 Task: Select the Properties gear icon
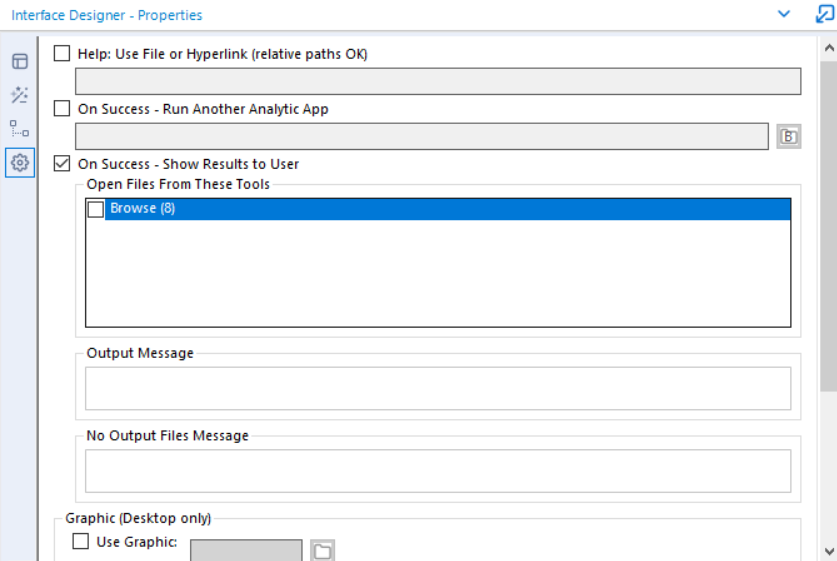point(19,162)
